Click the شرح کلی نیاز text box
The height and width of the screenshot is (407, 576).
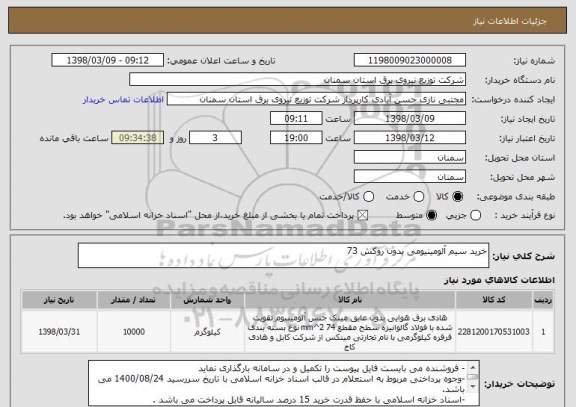(x=283, y=255)
